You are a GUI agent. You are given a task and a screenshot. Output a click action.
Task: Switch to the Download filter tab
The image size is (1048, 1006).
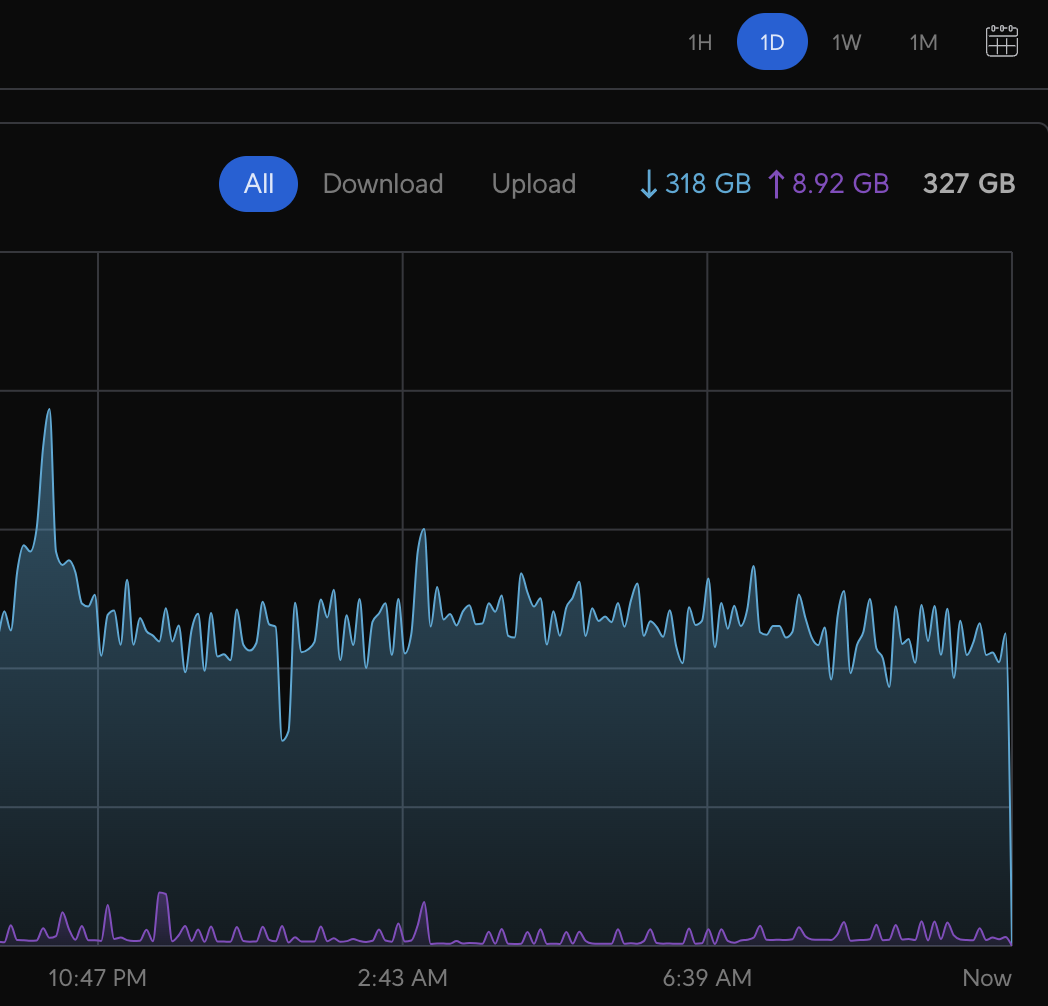[x=383, y=184]
